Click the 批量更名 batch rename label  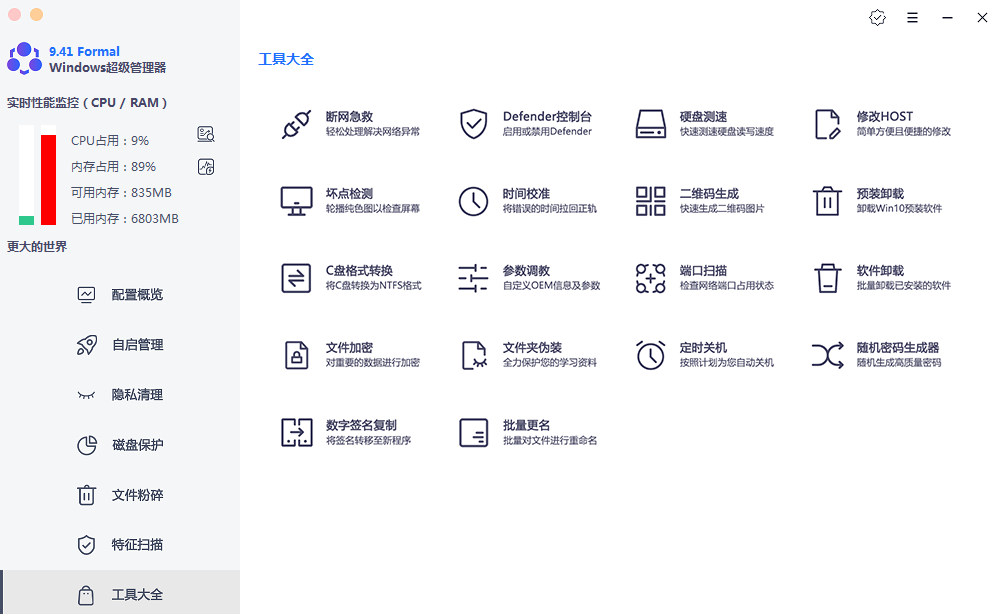[526, 425]
